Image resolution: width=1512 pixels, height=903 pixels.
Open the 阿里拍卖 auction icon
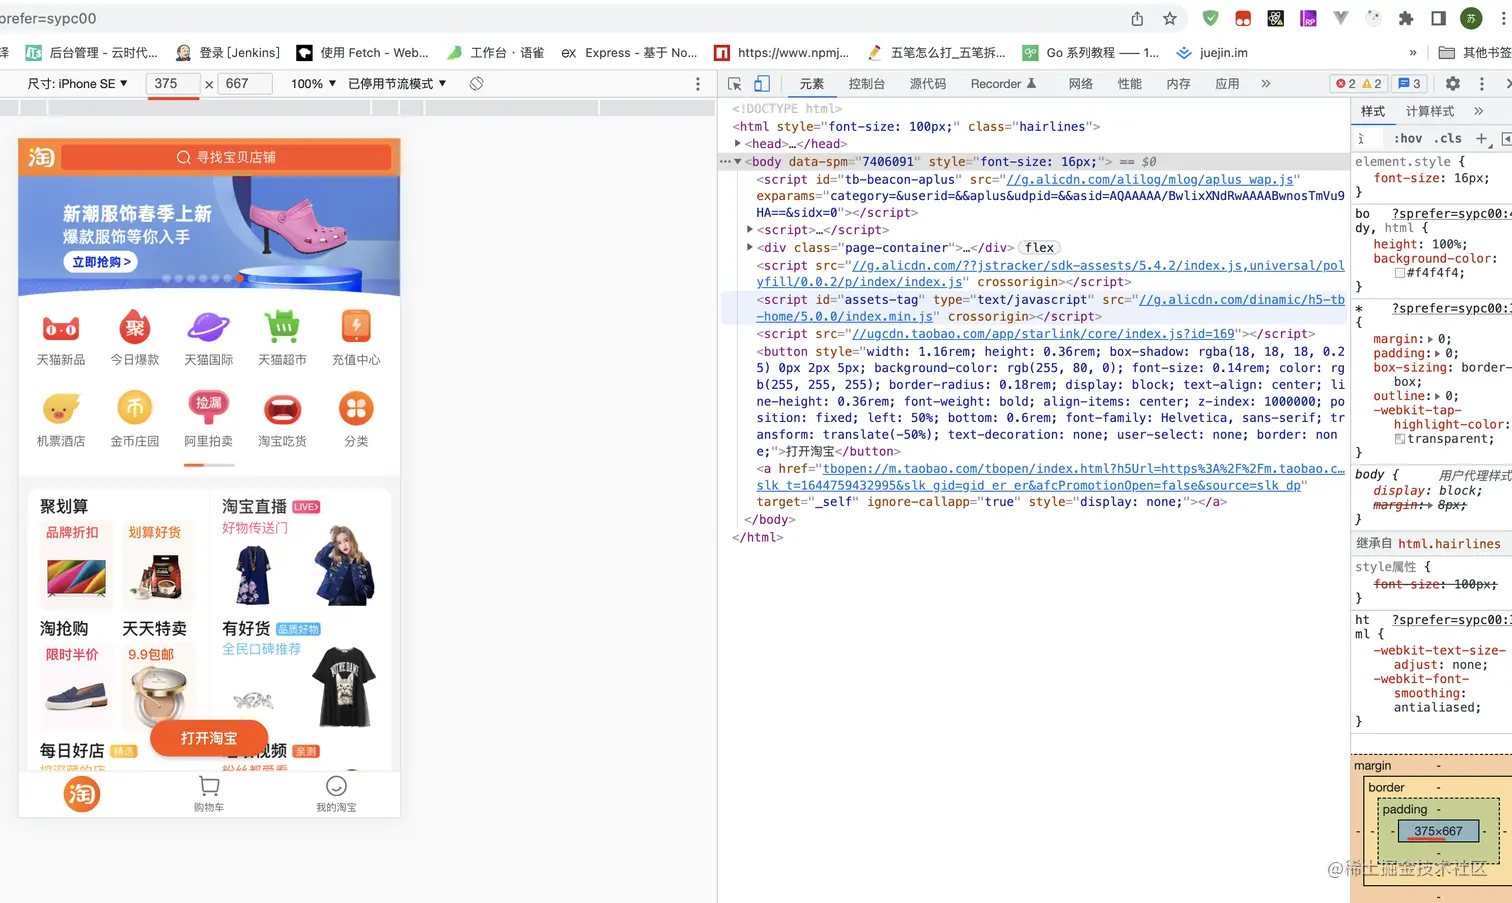point(209,409)
